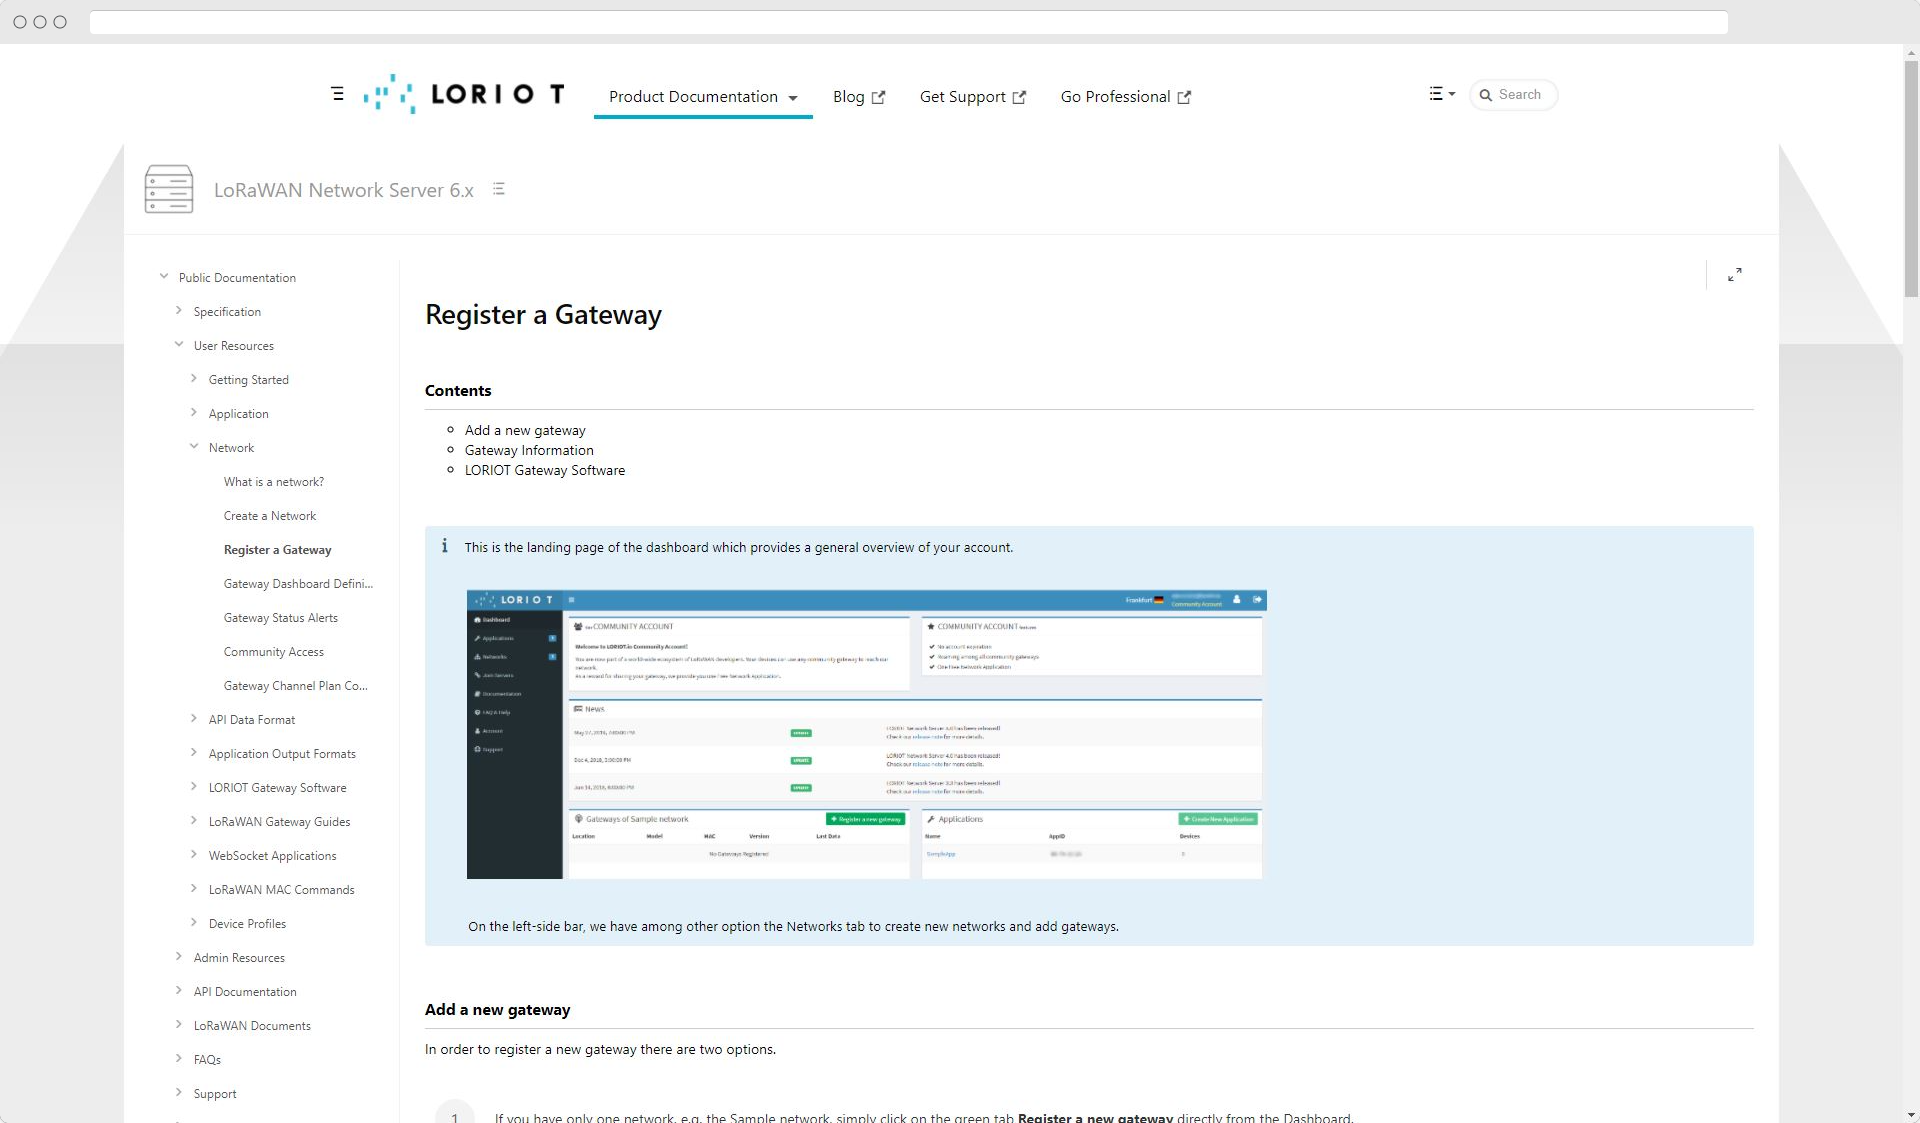Expand the Getting Started section
Screen dimensions: 1920x1123
coord(194,378)
